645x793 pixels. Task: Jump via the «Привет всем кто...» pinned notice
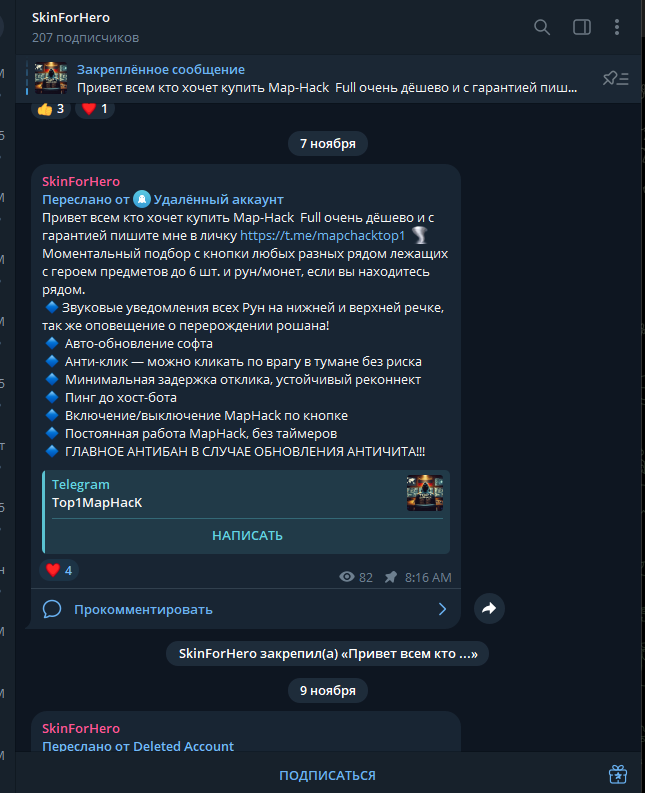point(327,653)
